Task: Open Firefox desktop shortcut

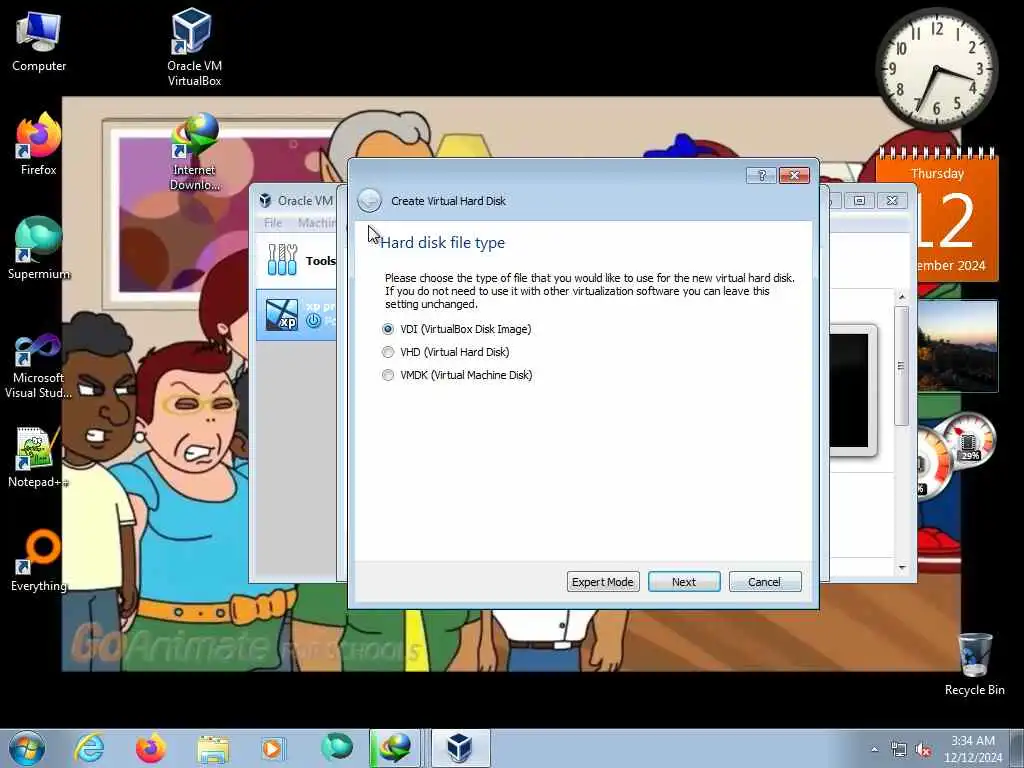Action: [39, 144]
